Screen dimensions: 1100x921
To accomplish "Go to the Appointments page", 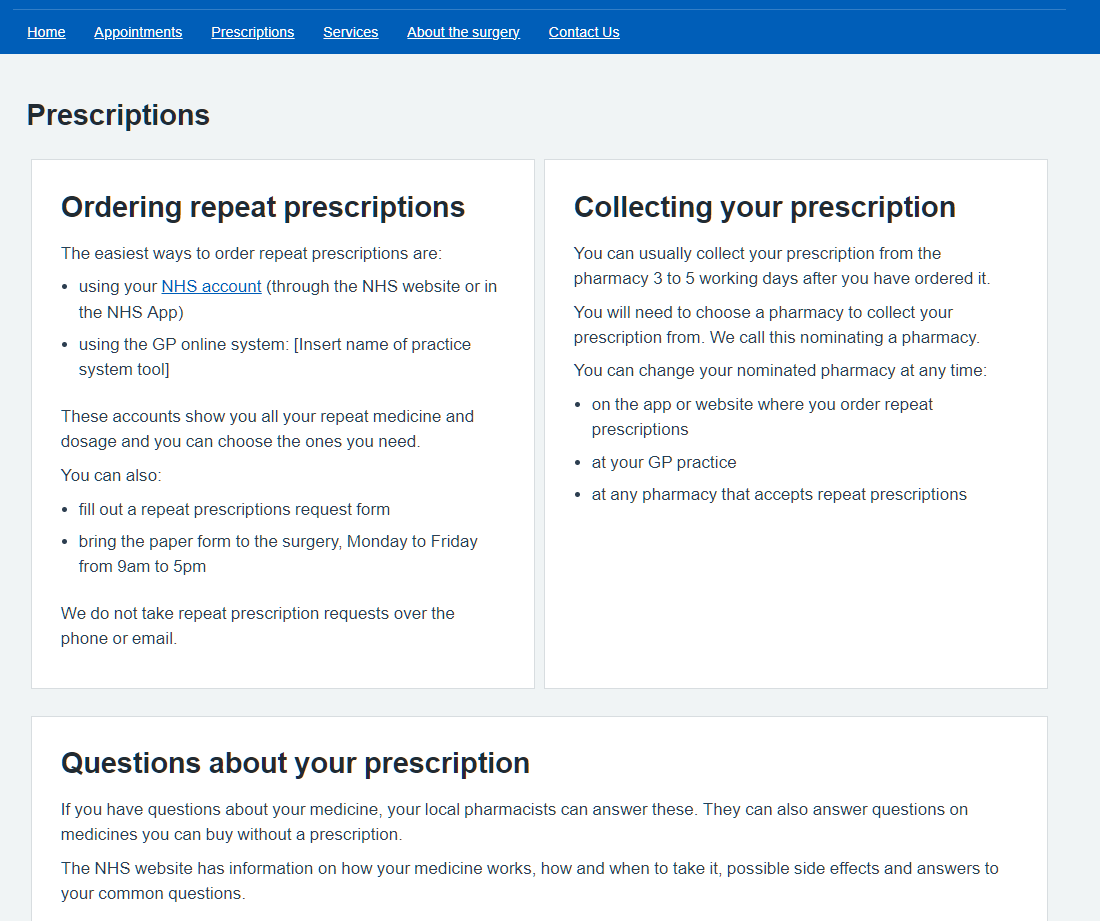I will [138, 32].
